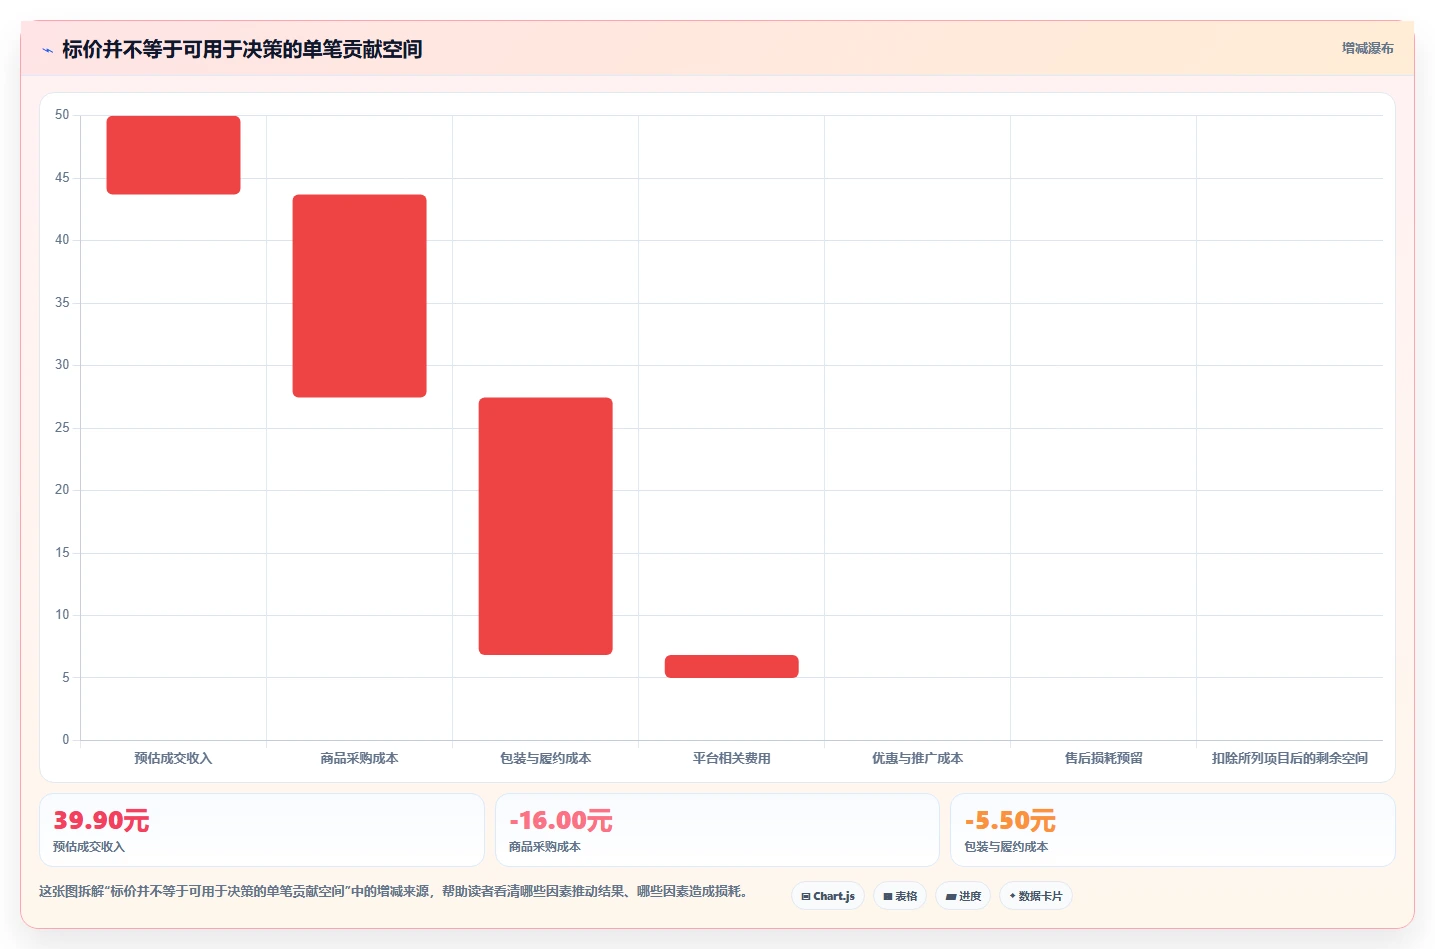Click the 平台相关费用 x-axis label
Image resolution: width=1435 pixels, height=949 pixels.
731,758
